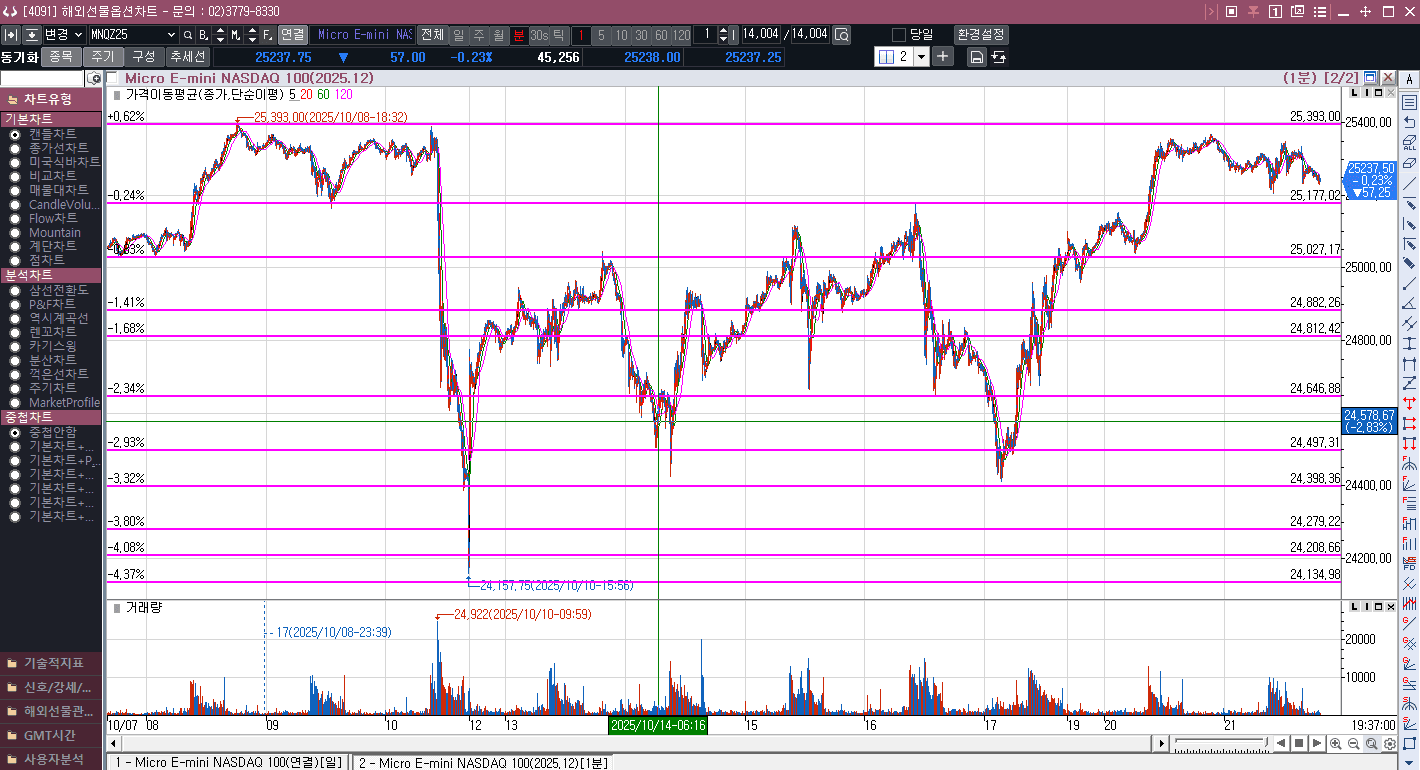Click the 환경설정 button
This screenshot has height=770, width=1420.
tap(981, 35)
